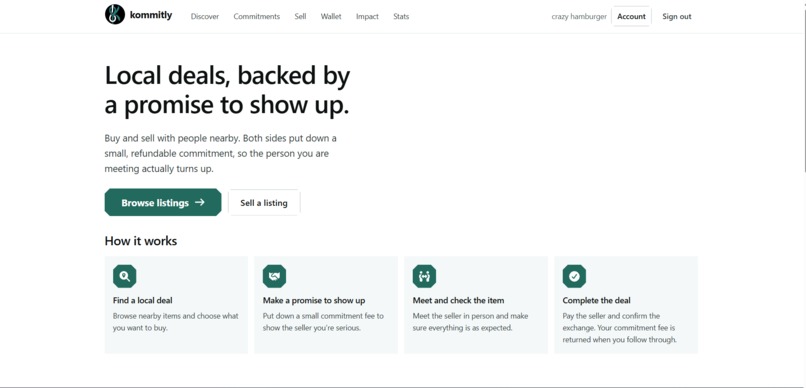Click the magnifier icon in Find a local deal
Viewport: 806px width, 388px height.
(x=124, y=276)
